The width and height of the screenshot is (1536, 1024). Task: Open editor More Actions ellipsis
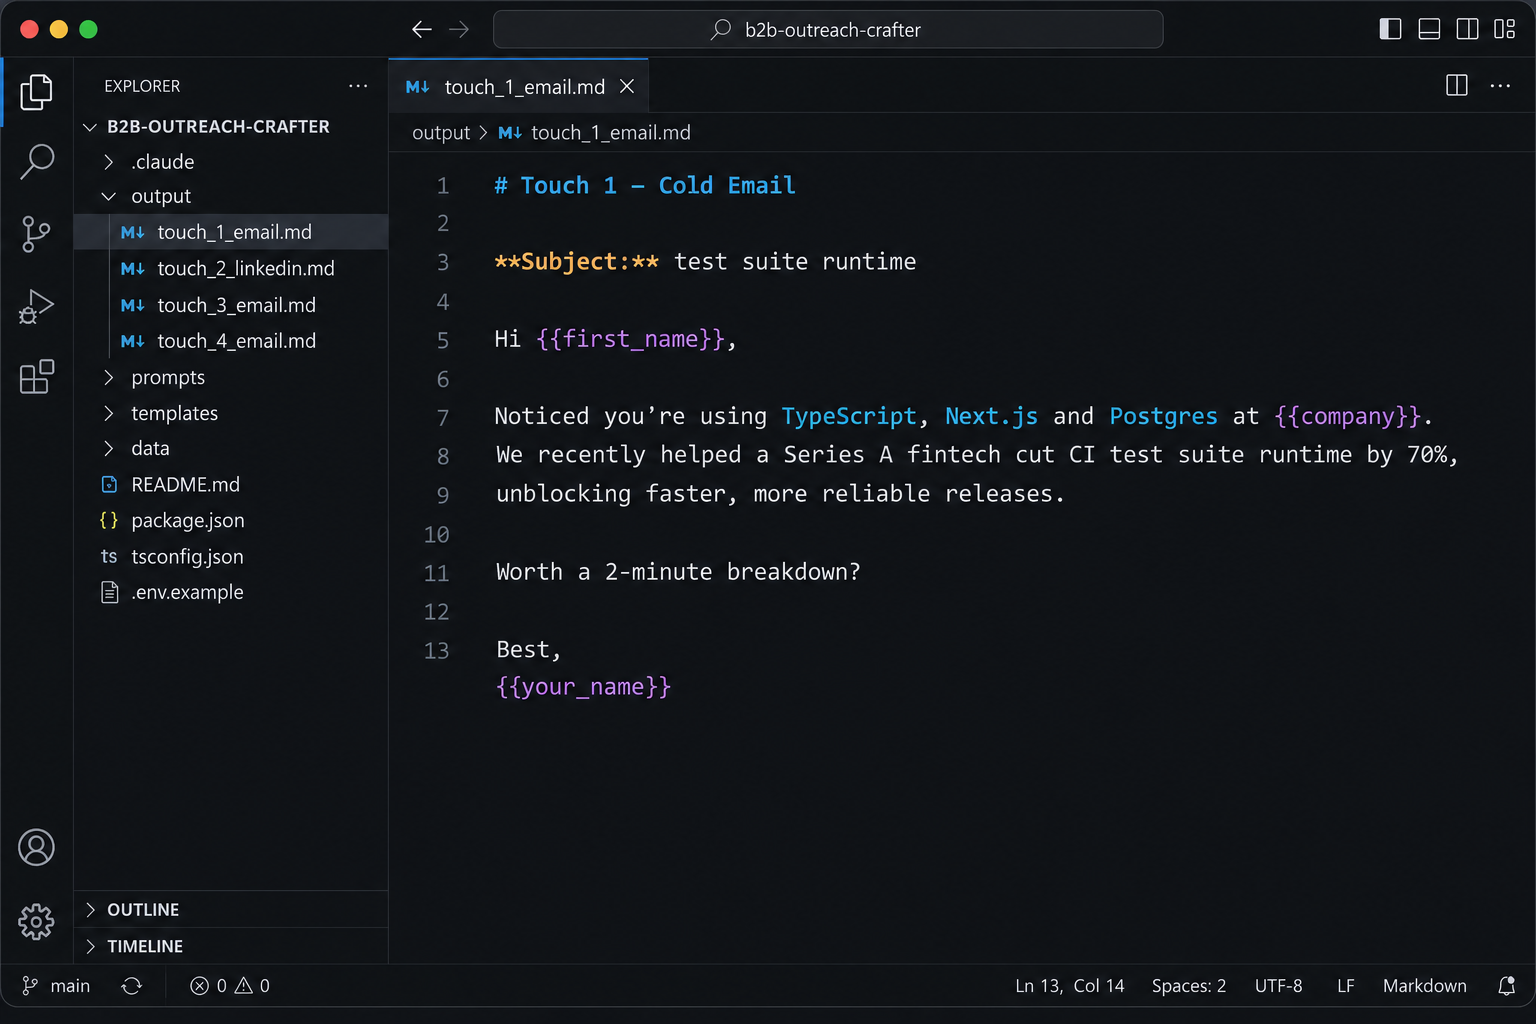(x=1500, y=86)
